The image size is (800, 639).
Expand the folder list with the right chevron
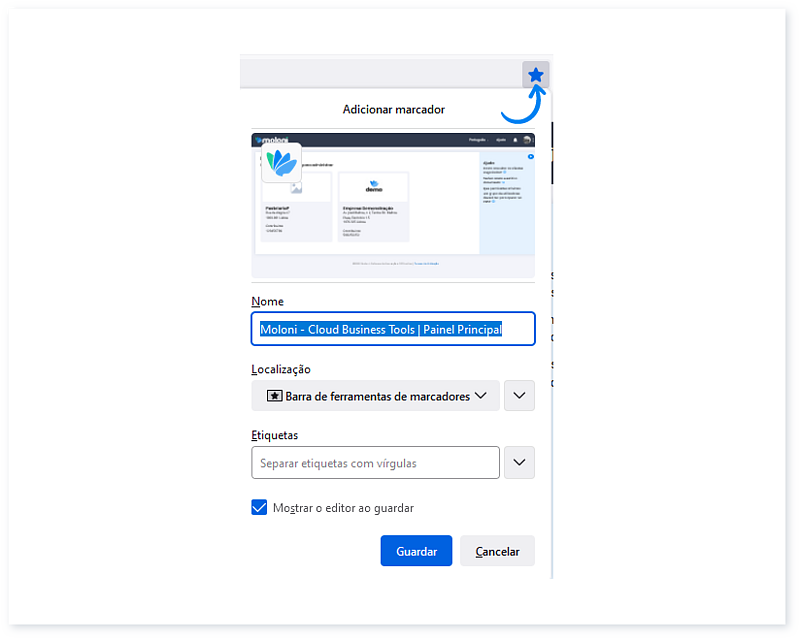tap(519, 395)
